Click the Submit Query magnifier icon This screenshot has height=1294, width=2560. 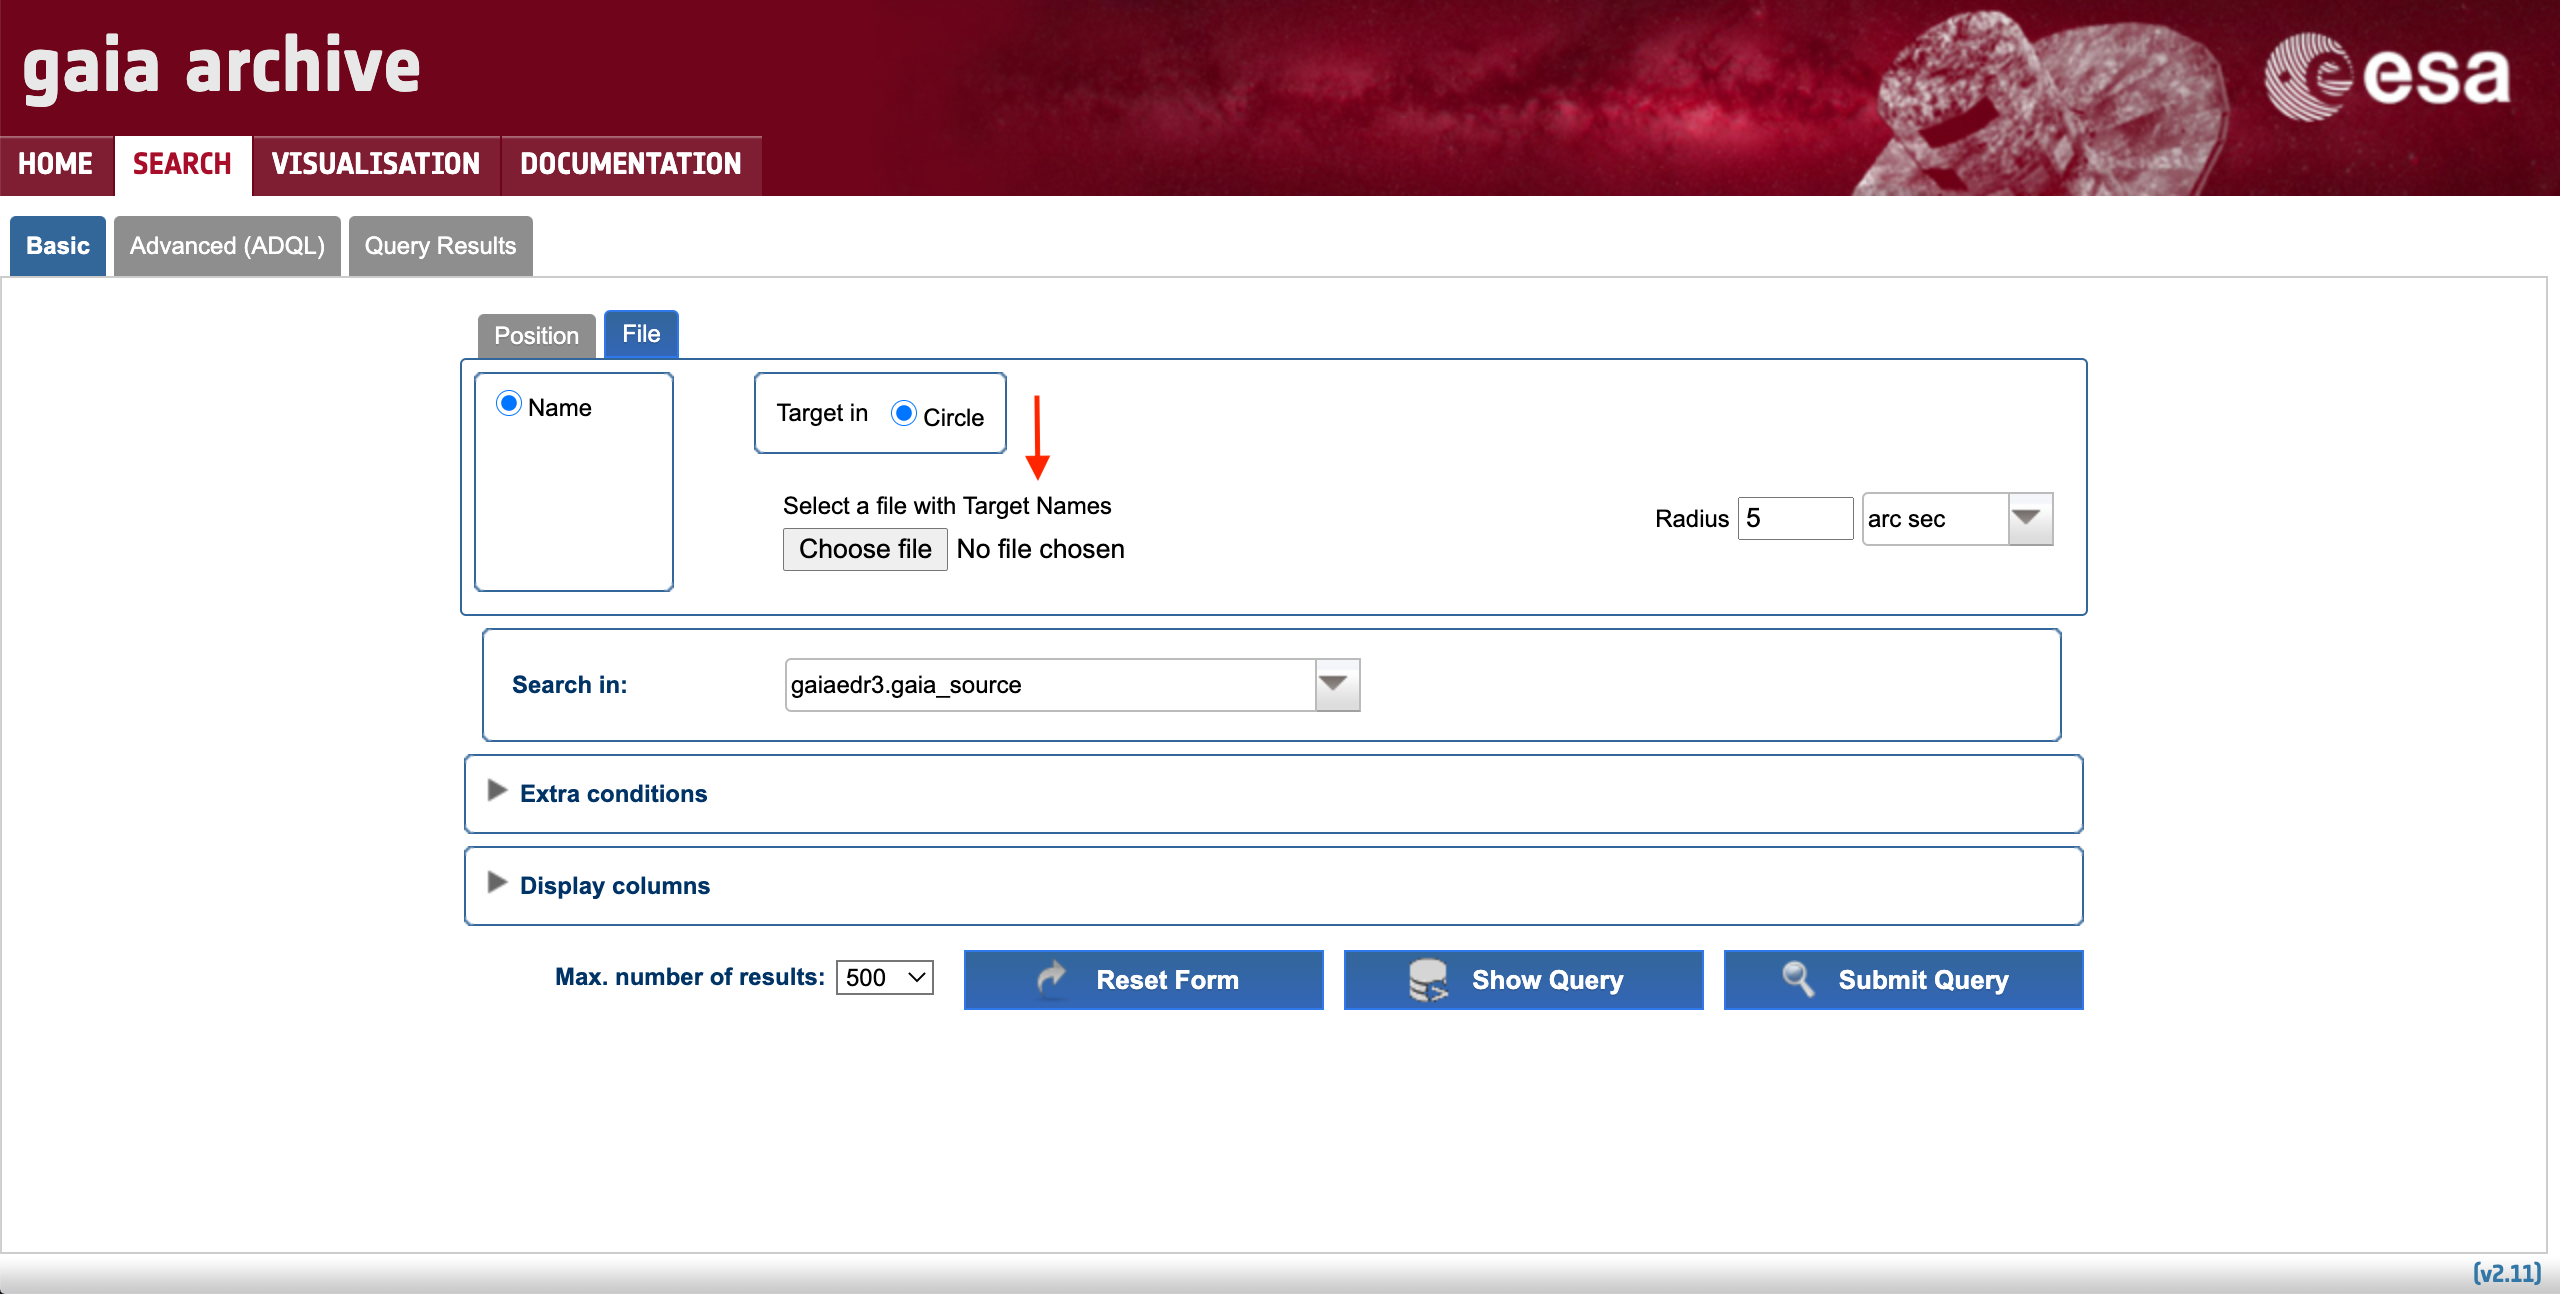[1798, 979]
